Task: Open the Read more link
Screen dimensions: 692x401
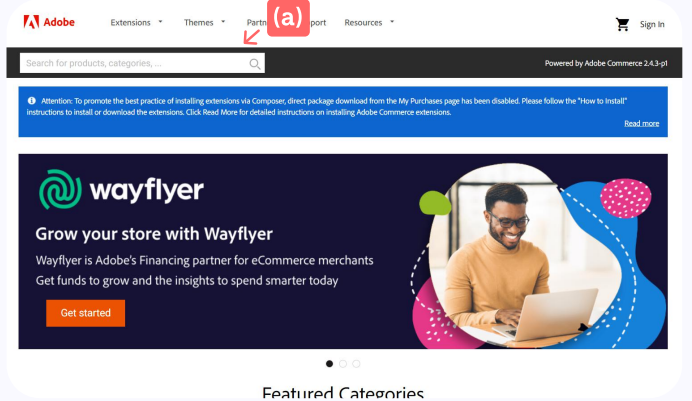Action: click(x=642, y=124)
